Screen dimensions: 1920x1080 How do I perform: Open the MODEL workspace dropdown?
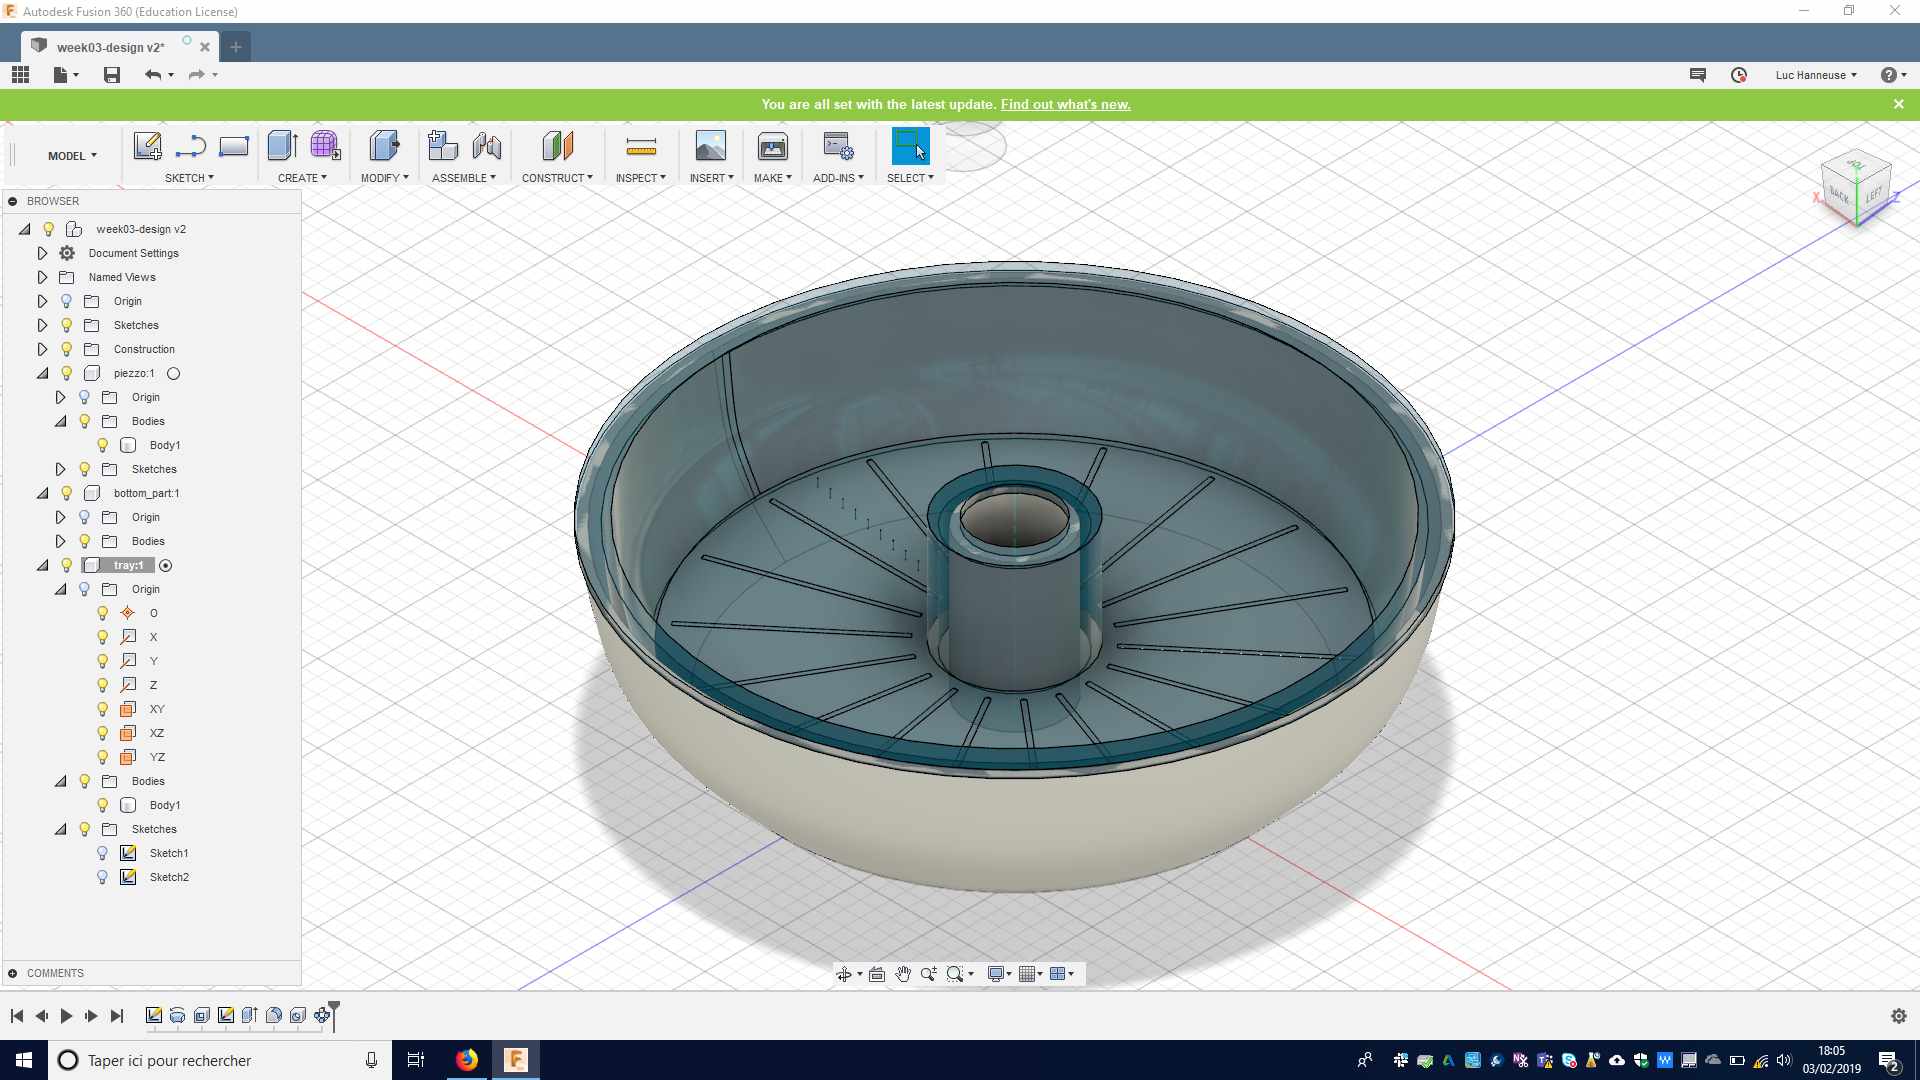(x=72, y=156)
